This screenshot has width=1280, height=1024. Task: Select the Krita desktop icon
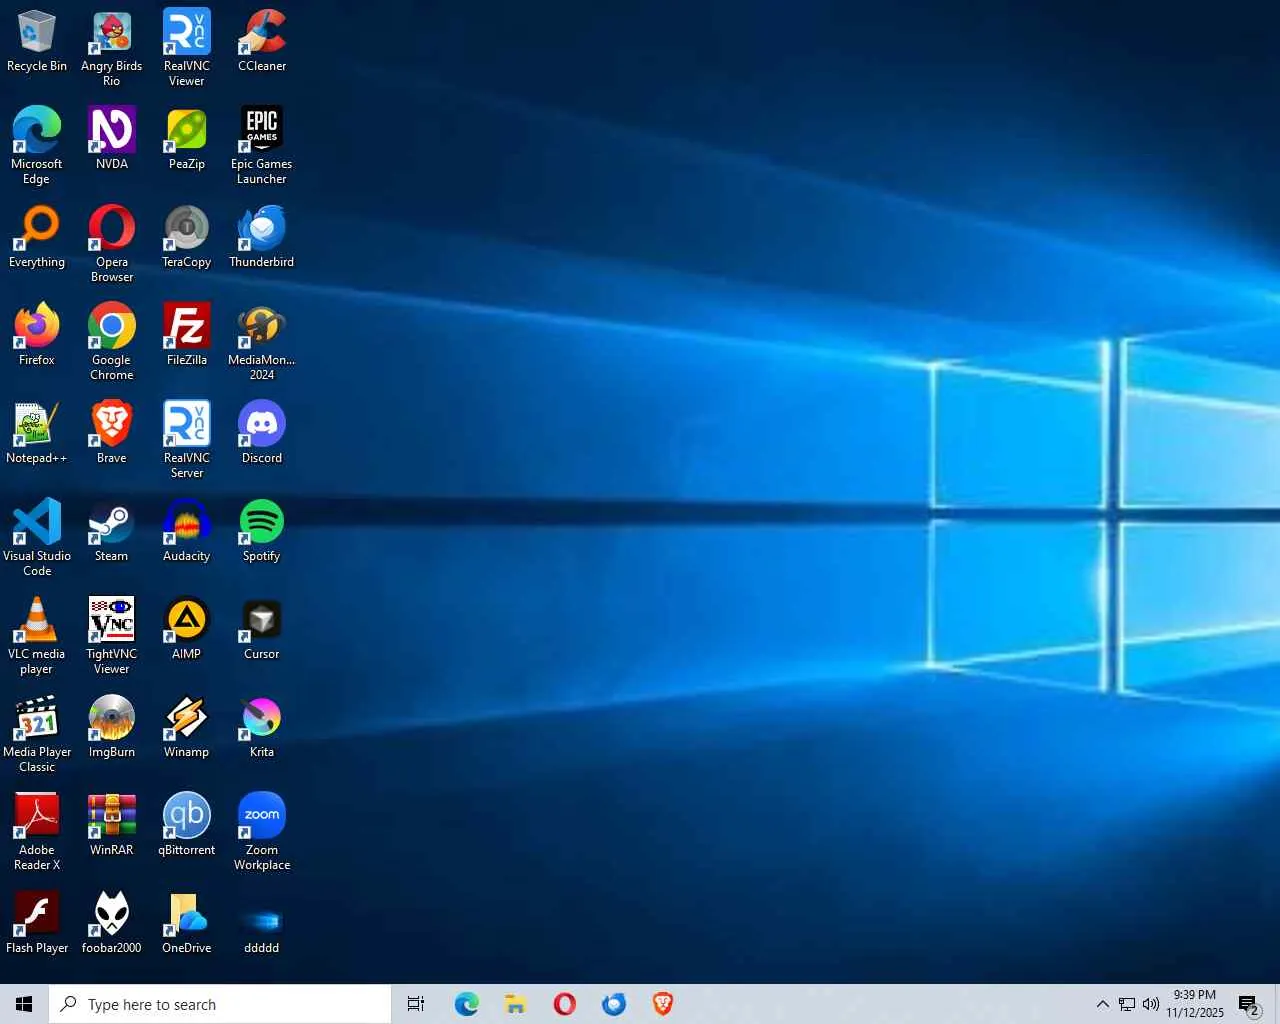coord(262,726)
